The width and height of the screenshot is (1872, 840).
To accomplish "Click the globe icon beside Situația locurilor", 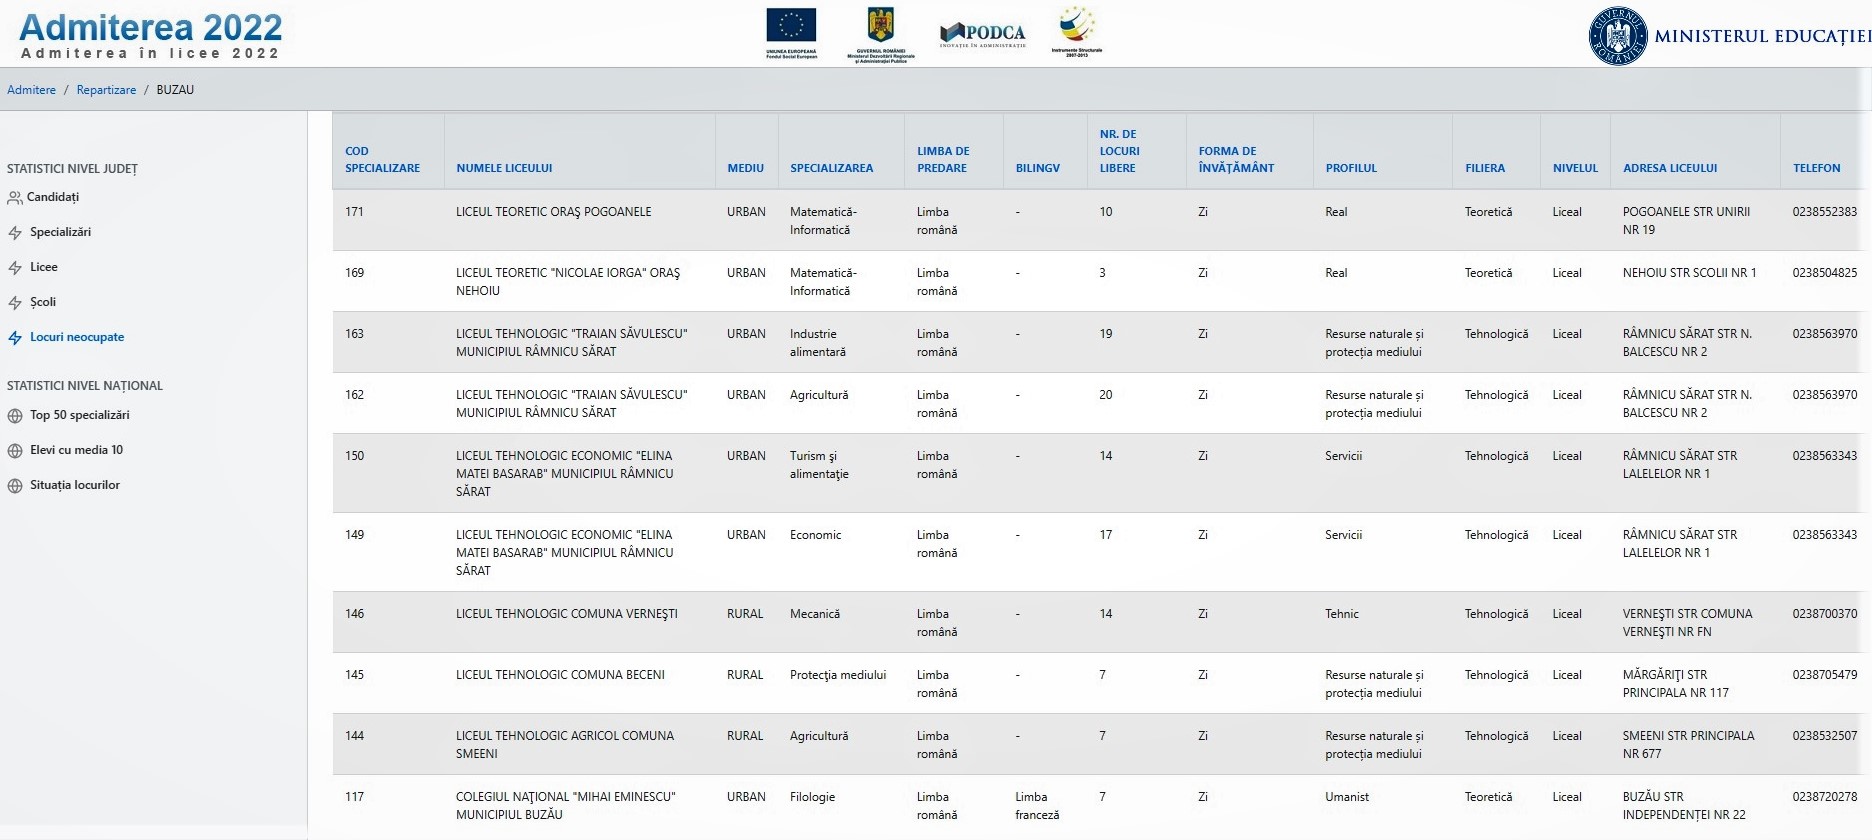I will click(x=15, y=486).
